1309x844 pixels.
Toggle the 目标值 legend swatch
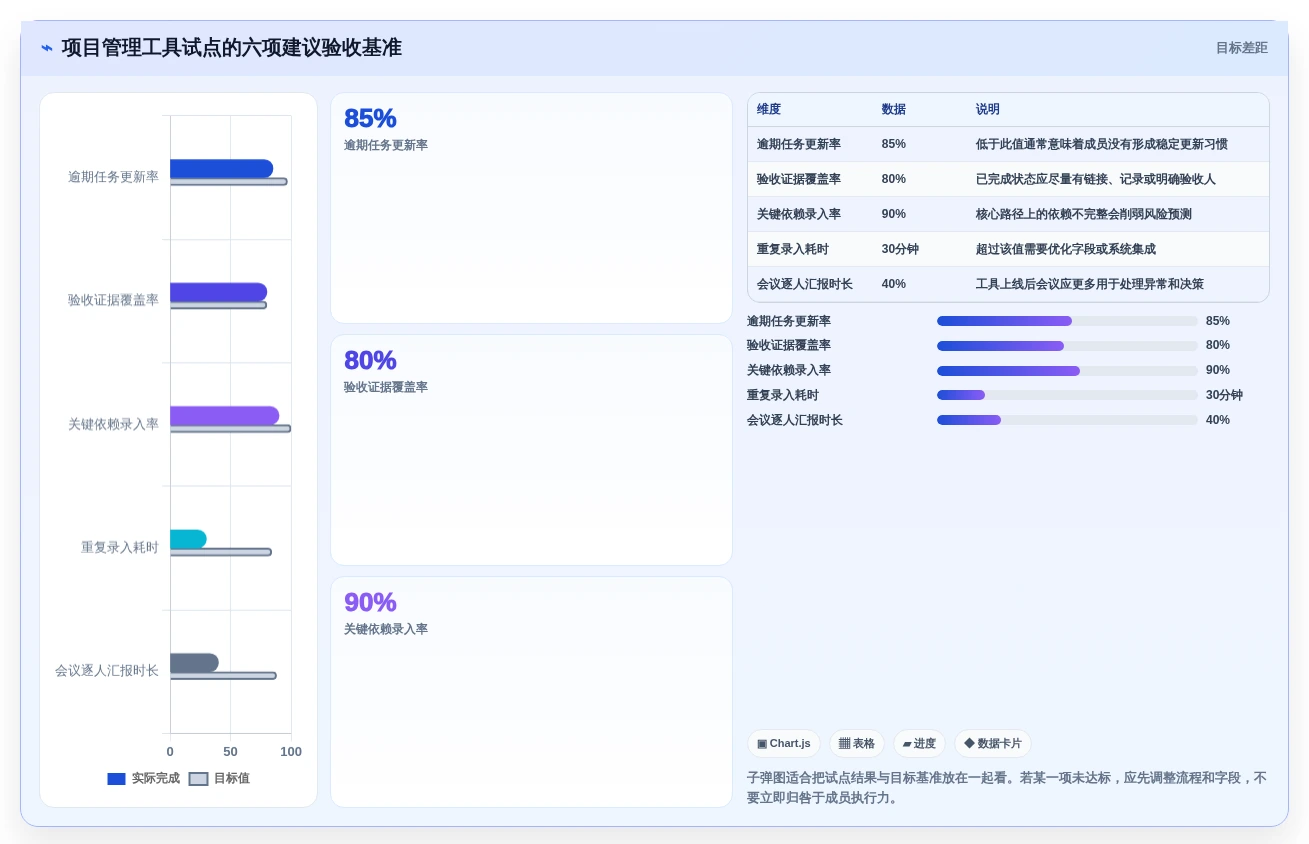click(198, 778)
